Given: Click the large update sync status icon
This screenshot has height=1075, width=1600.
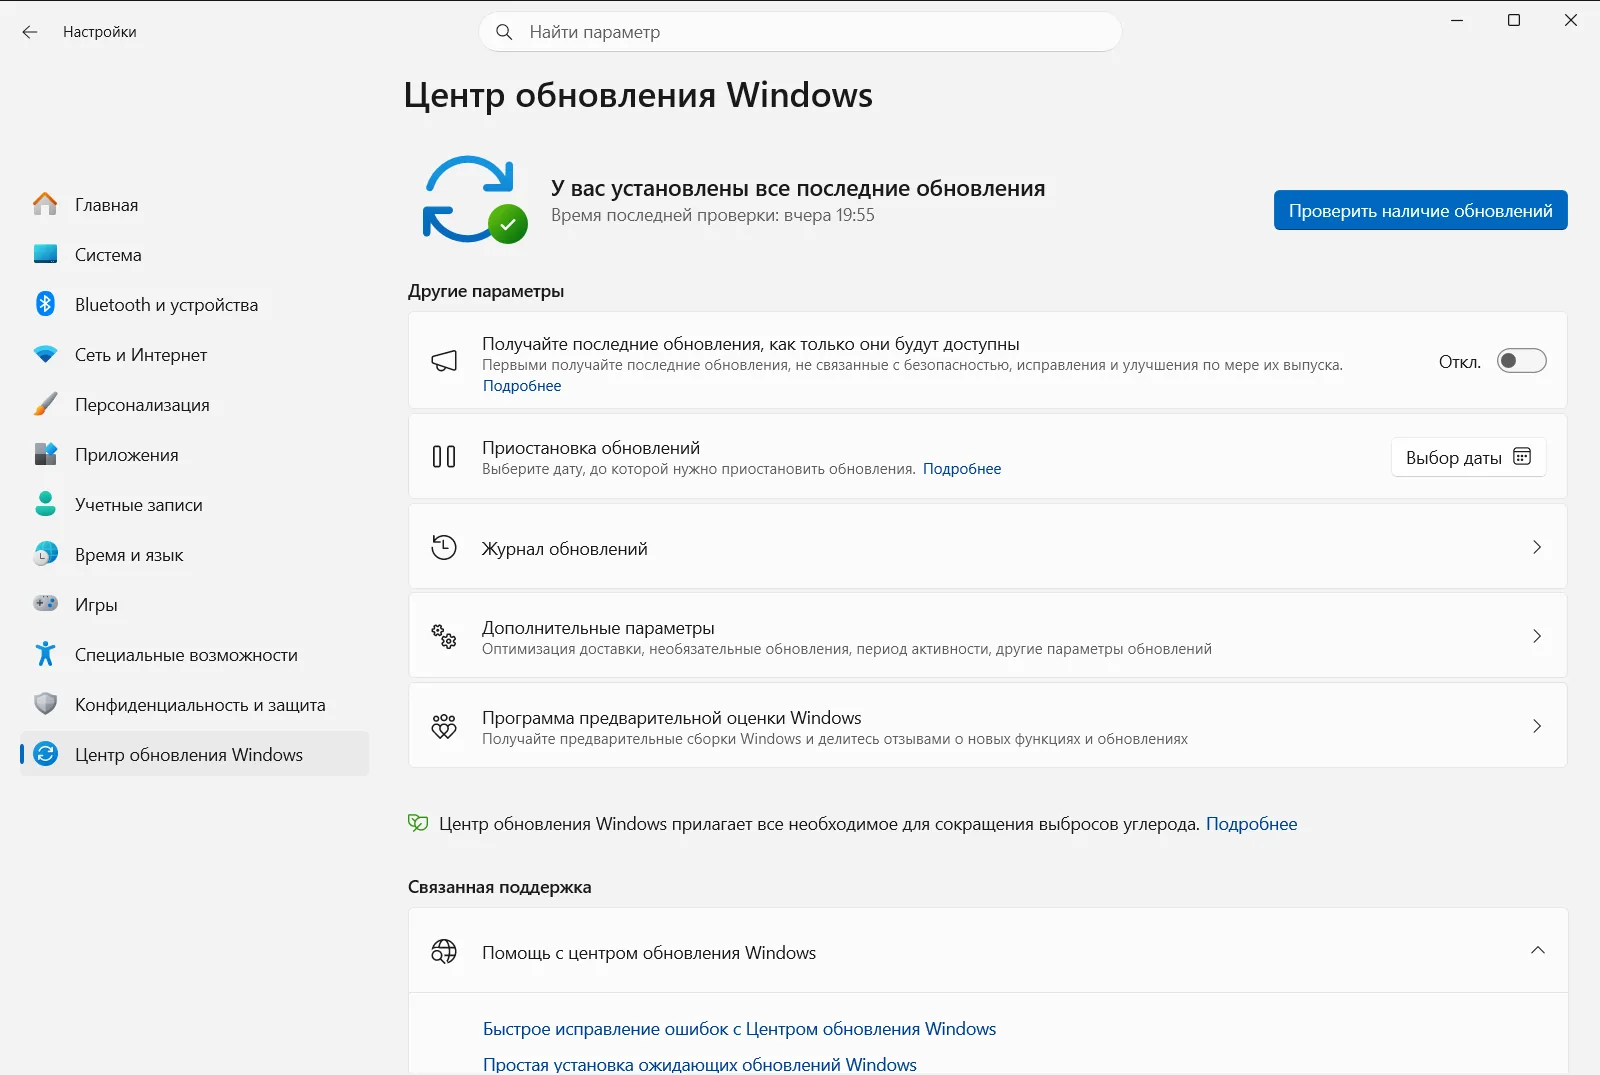Looking at the screenshot, I should tap(473, 199).
